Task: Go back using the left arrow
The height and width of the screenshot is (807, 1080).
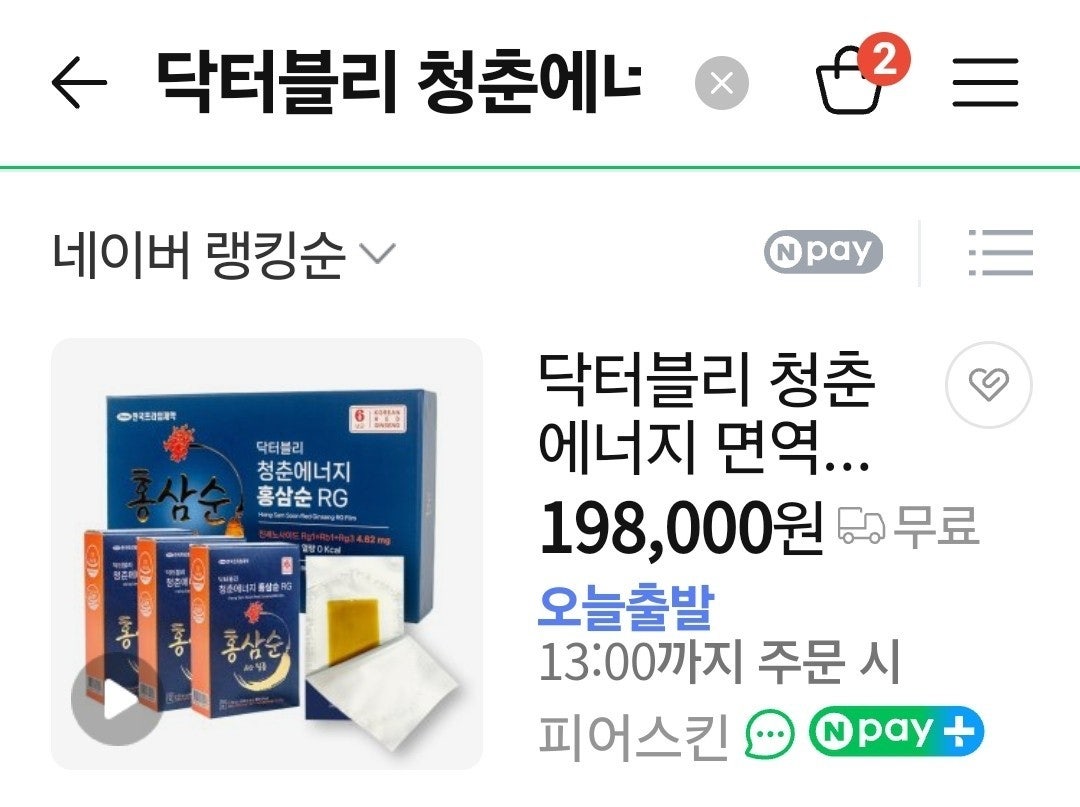Action: pyautogui.click(x=79, y=83)
